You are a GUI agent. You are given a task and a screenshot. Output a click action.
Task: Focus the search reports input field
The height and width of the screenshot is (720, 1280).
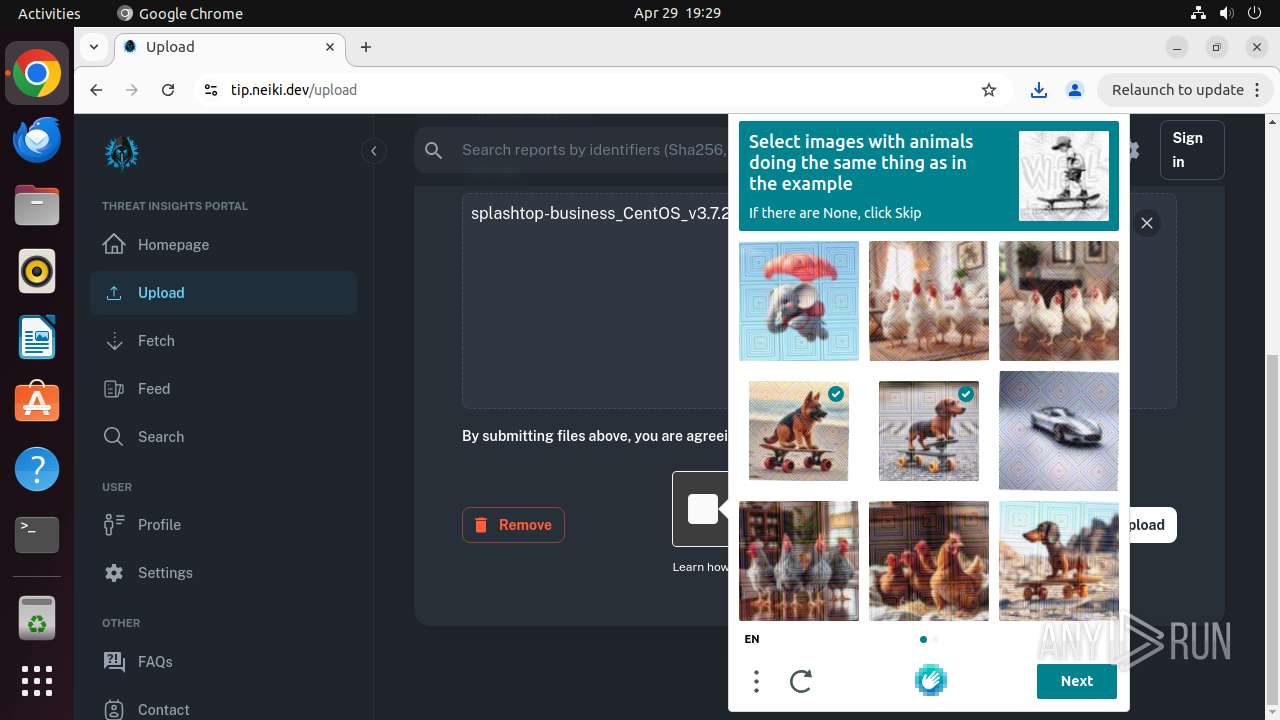[592, 150]
